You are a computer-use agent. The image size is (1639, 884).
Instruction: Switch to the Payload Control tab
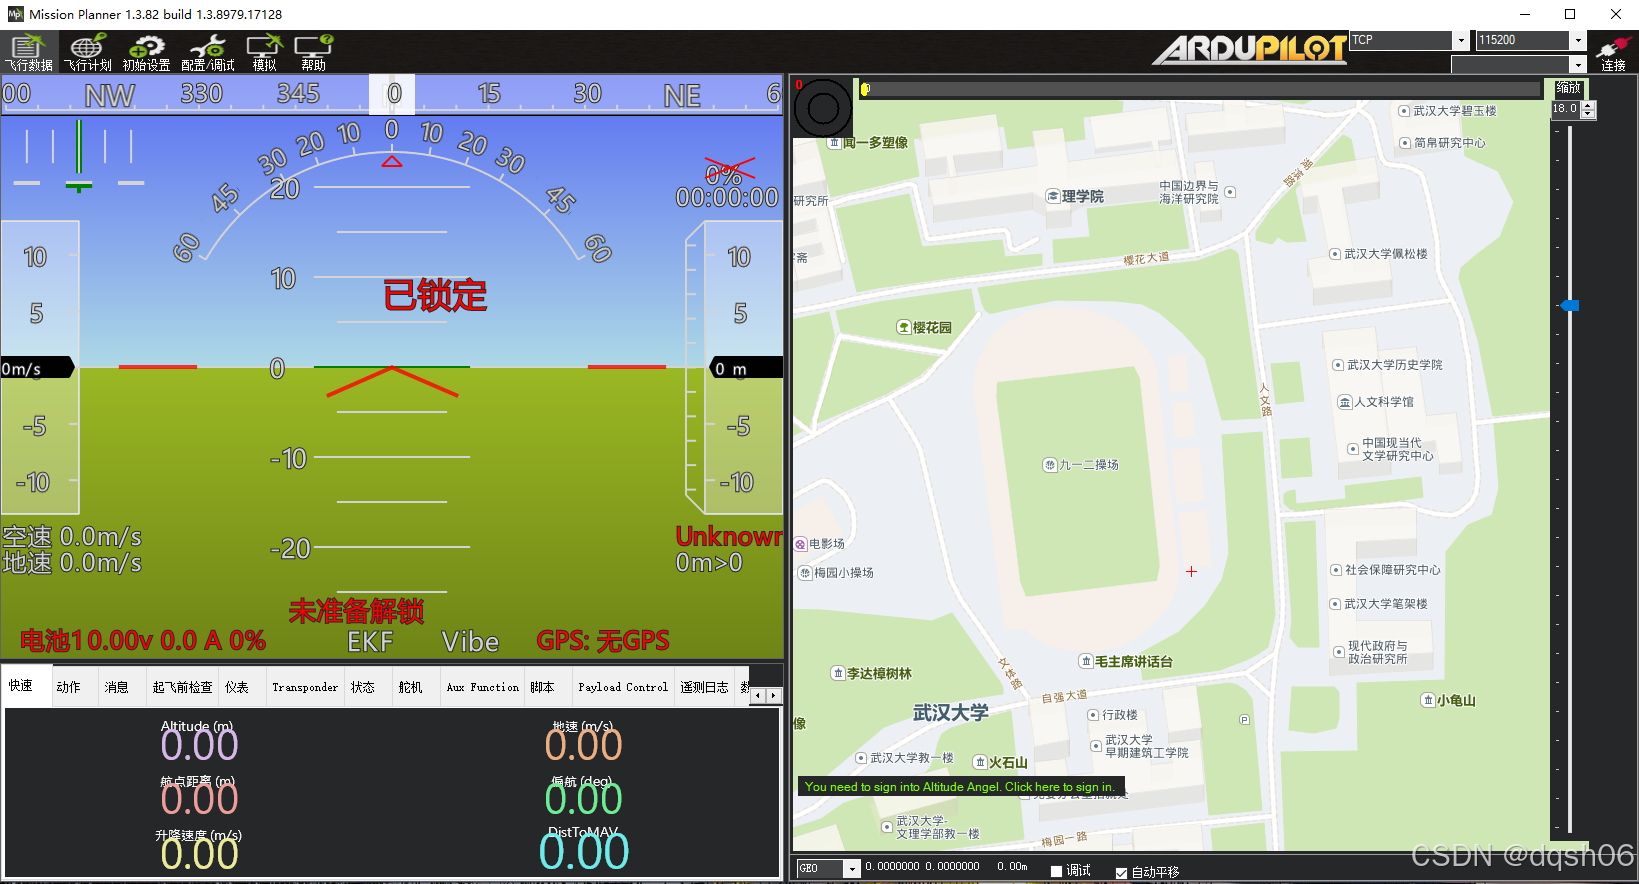(x=623, y=687)
